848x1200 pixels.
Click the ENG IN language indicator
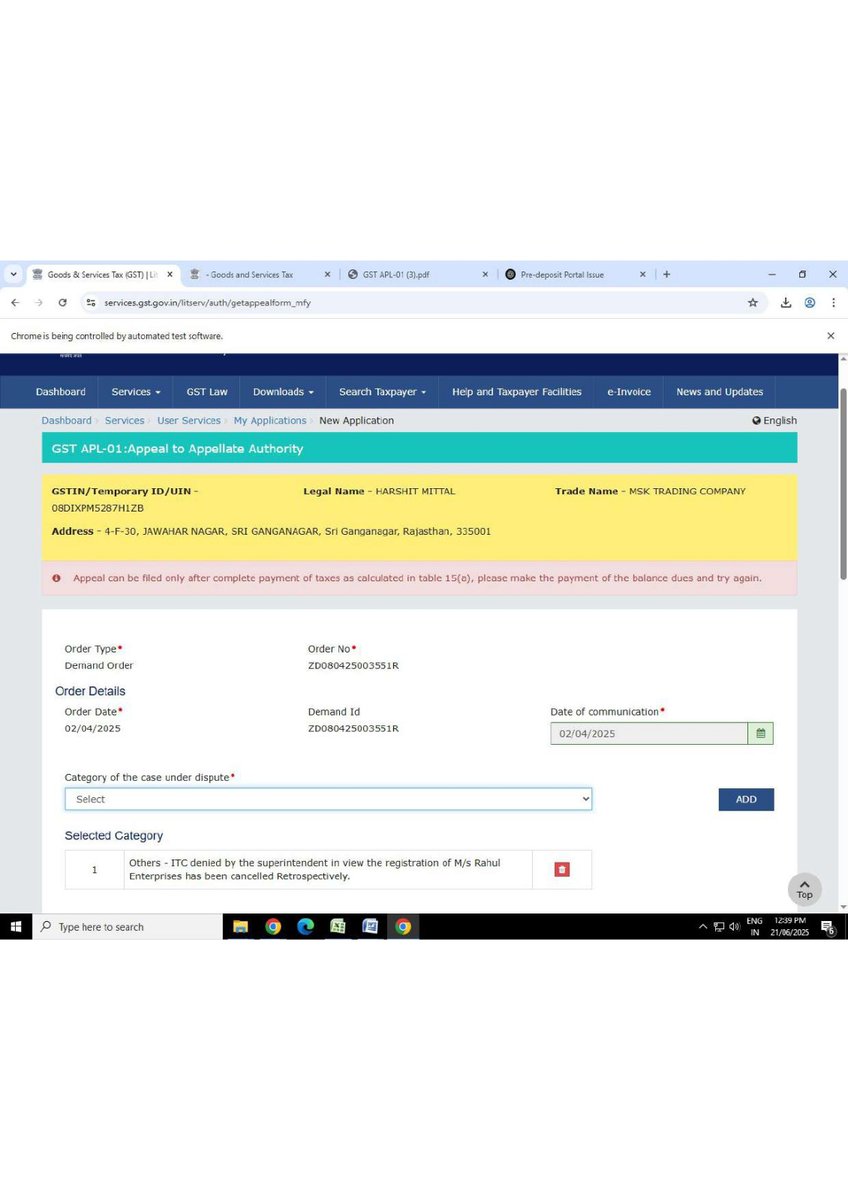pyautogui.click(x=755, y=927)
